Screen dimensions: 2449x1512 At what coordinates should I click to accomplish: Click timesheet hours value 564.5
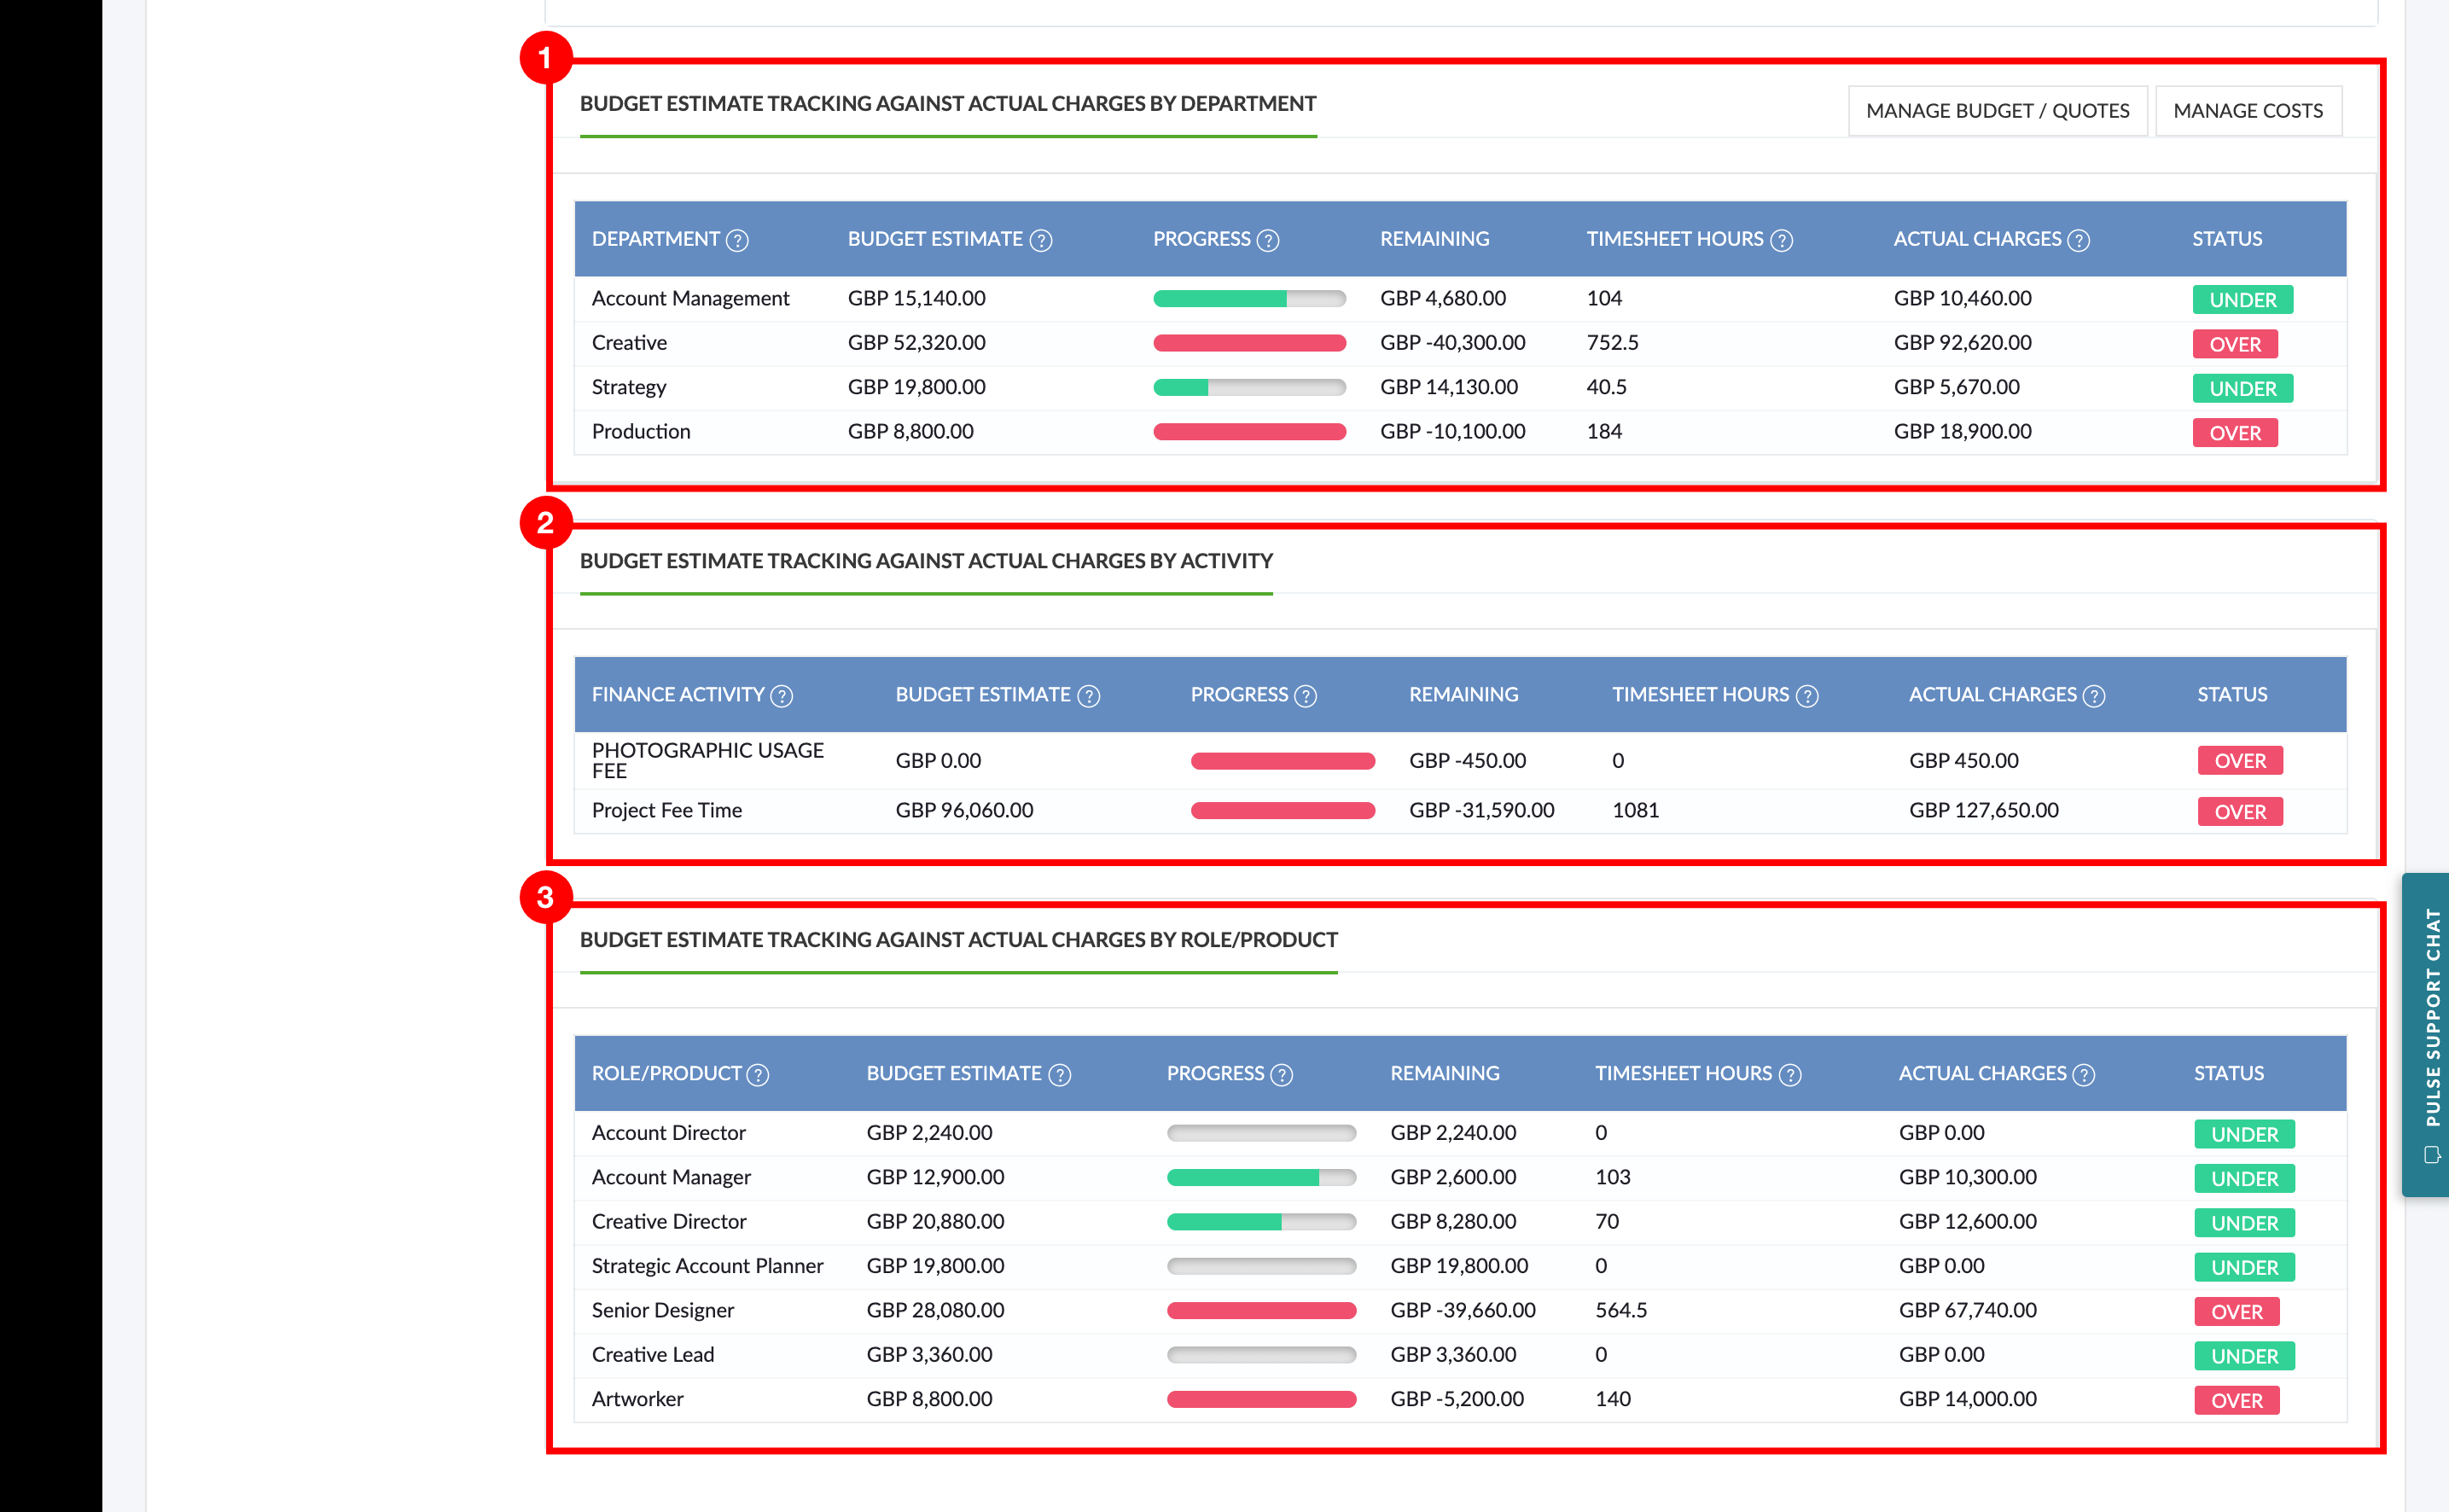[x=1621, y=1311]
